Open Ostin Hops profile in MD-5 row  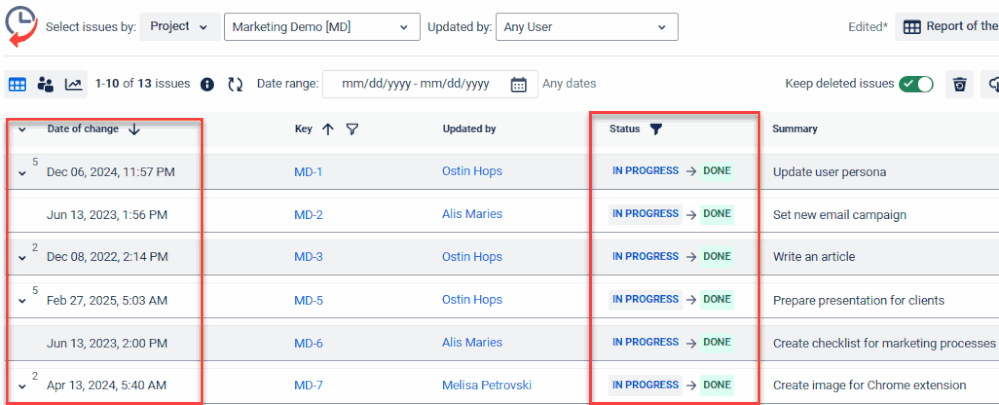472,299
